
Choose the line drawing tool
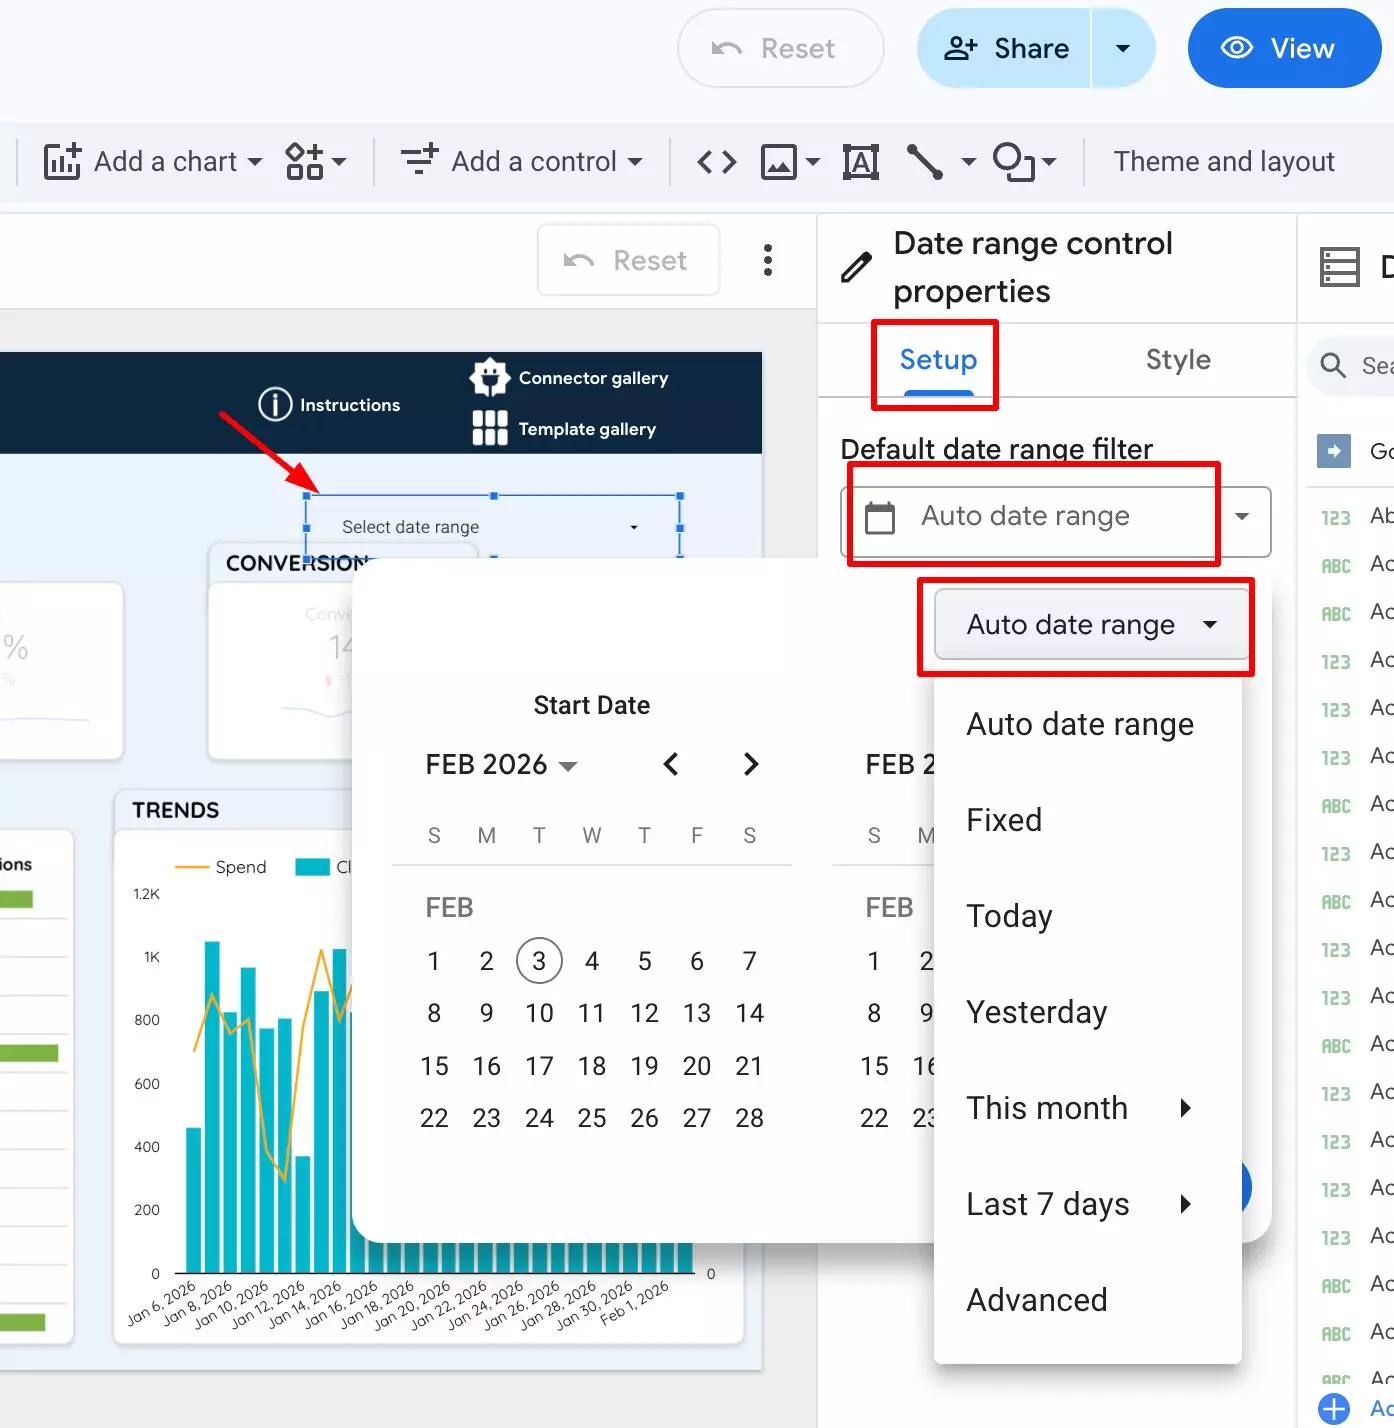coord(925,162)
